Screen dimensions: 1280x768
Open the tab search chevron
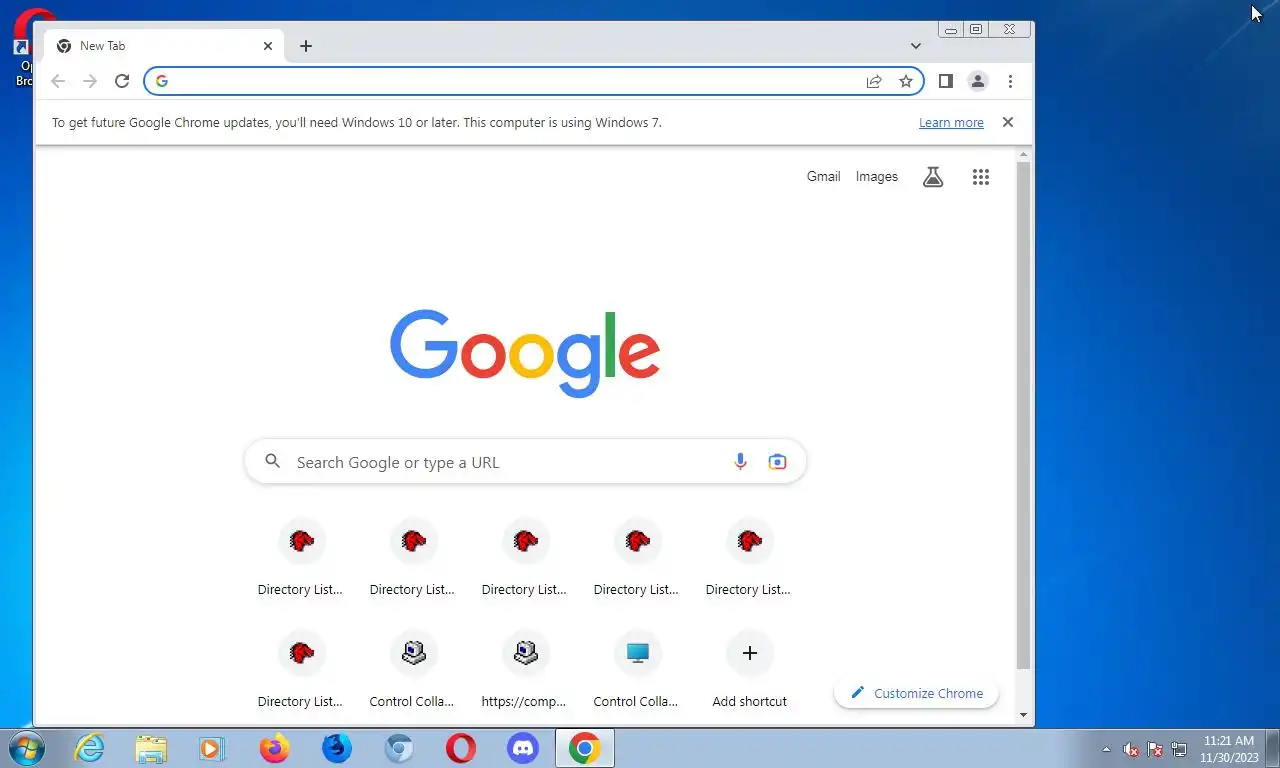coord(916,46)
